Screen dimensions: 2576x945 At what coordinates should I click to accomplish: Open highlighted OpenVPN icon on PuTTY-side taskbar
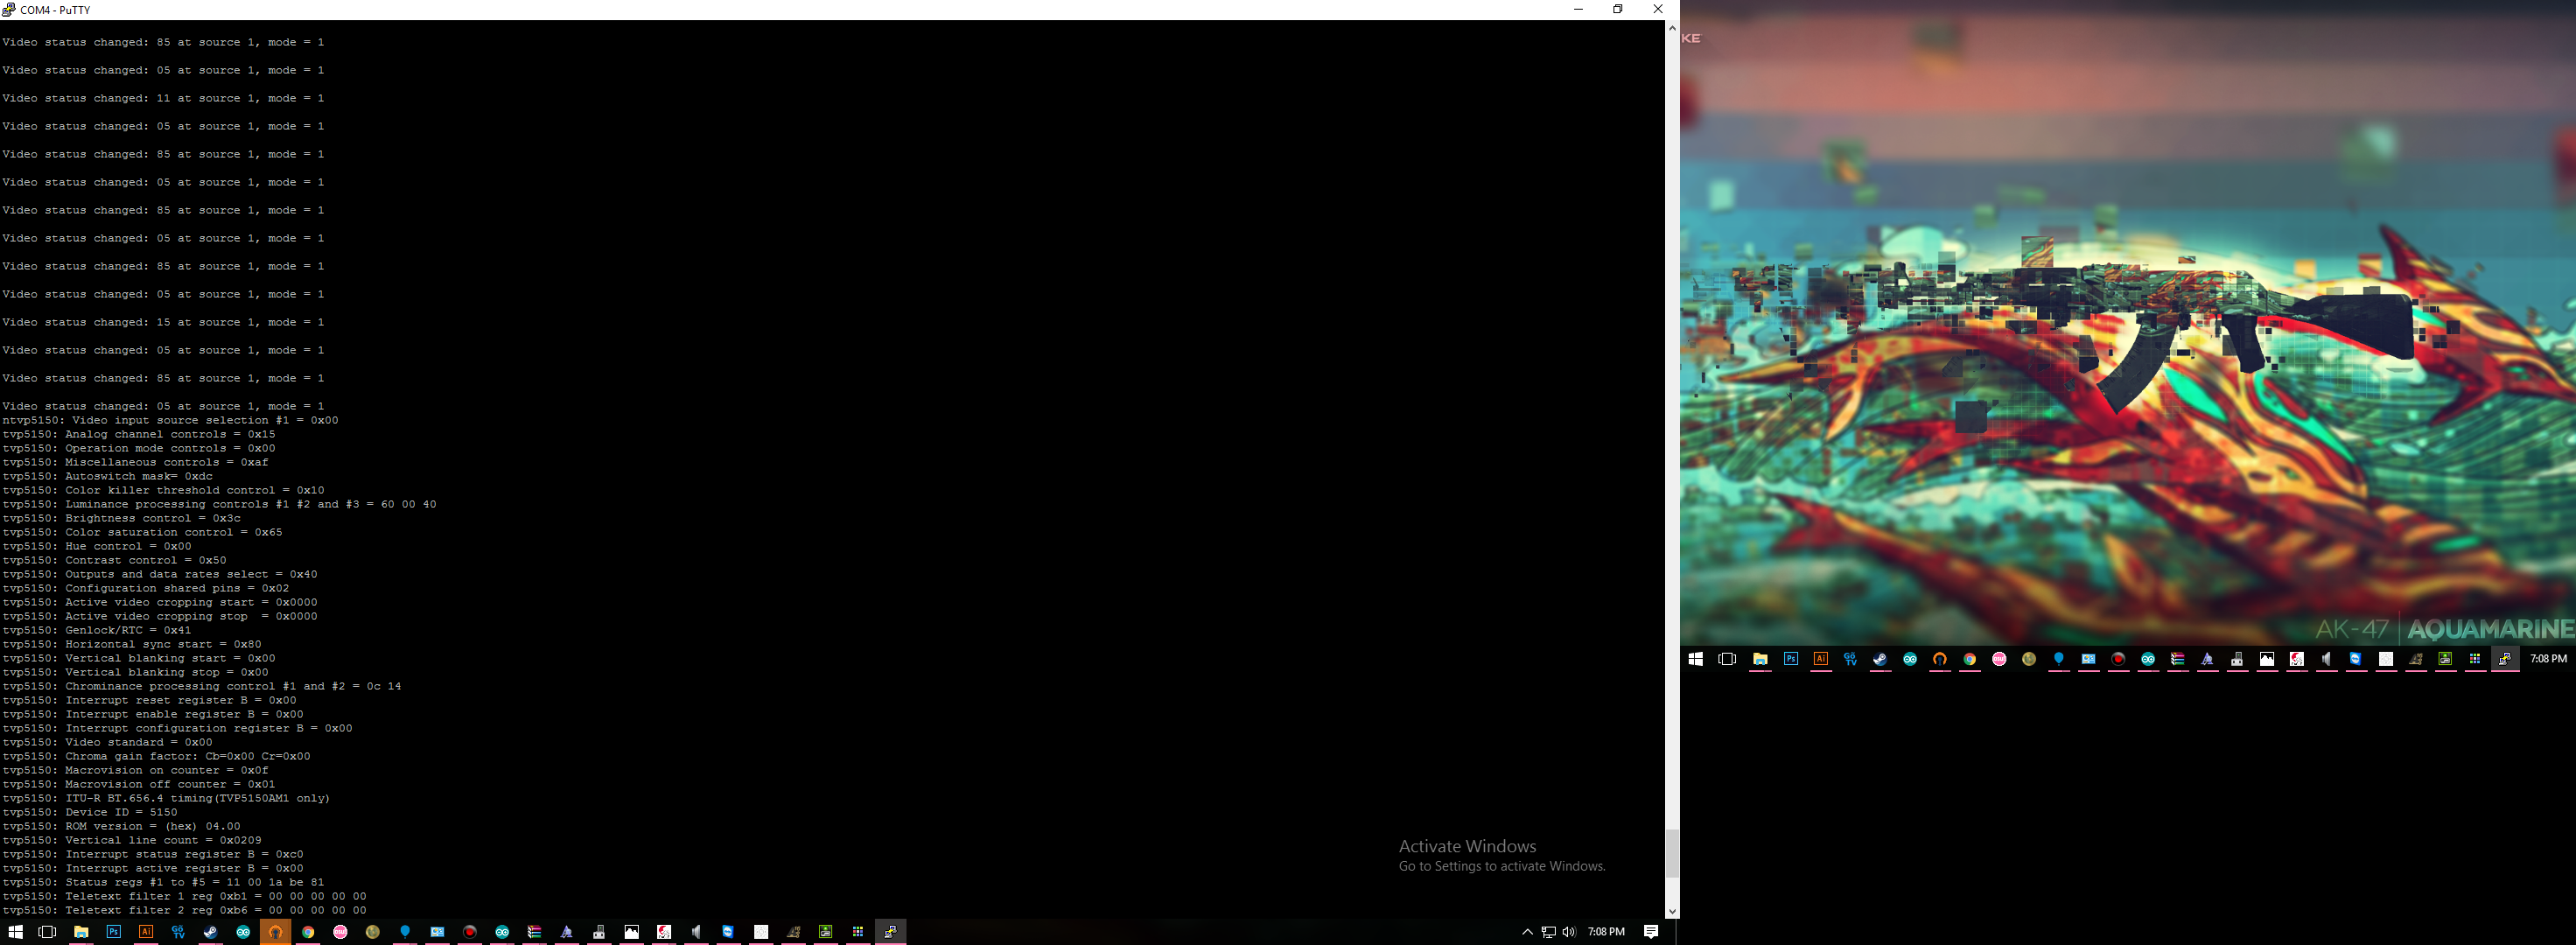pyautogui.click(x=275, y=932)
